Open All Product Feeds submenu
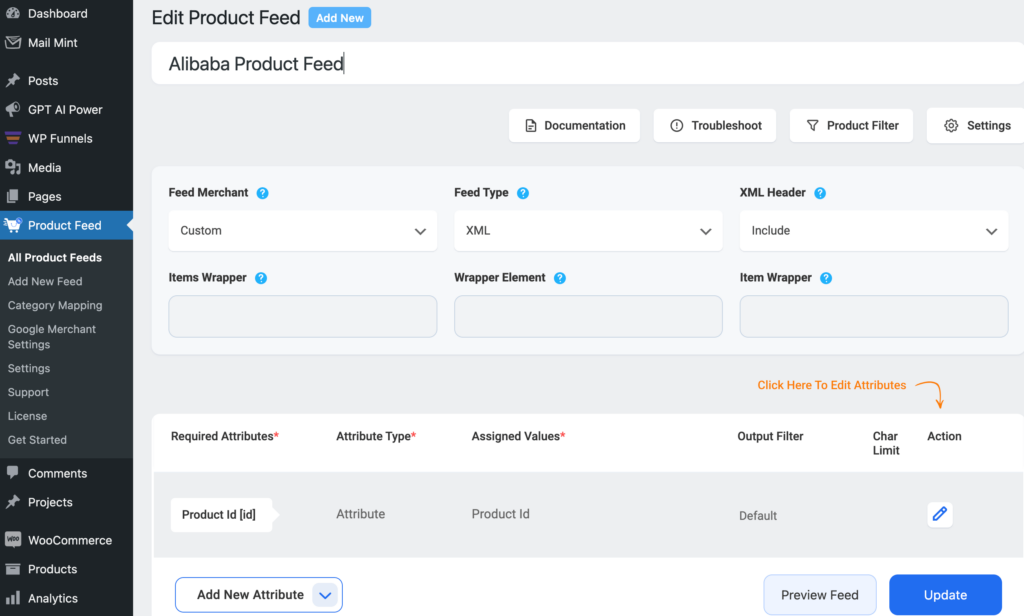This screenshot has height=616, width=1024. coord(55,257)
